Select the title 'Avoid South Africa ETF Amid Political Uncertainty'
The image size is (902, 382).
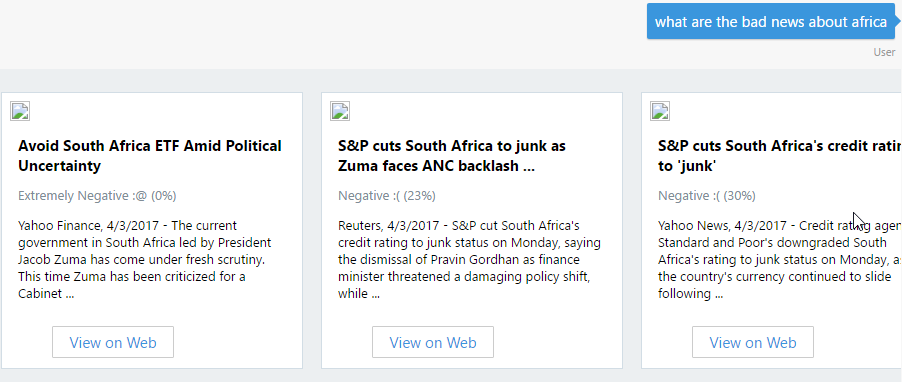150,156
